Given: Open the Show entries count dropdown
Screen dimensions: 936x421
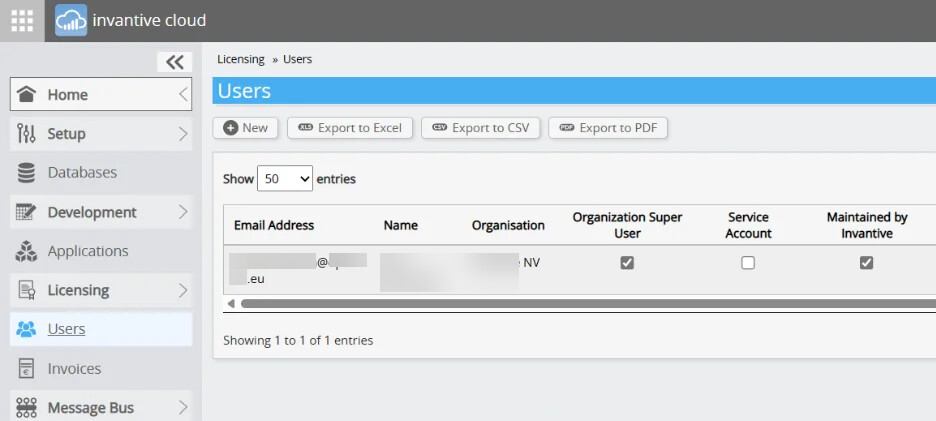Looking at the screenshot, I should click(x=285, y=179).
